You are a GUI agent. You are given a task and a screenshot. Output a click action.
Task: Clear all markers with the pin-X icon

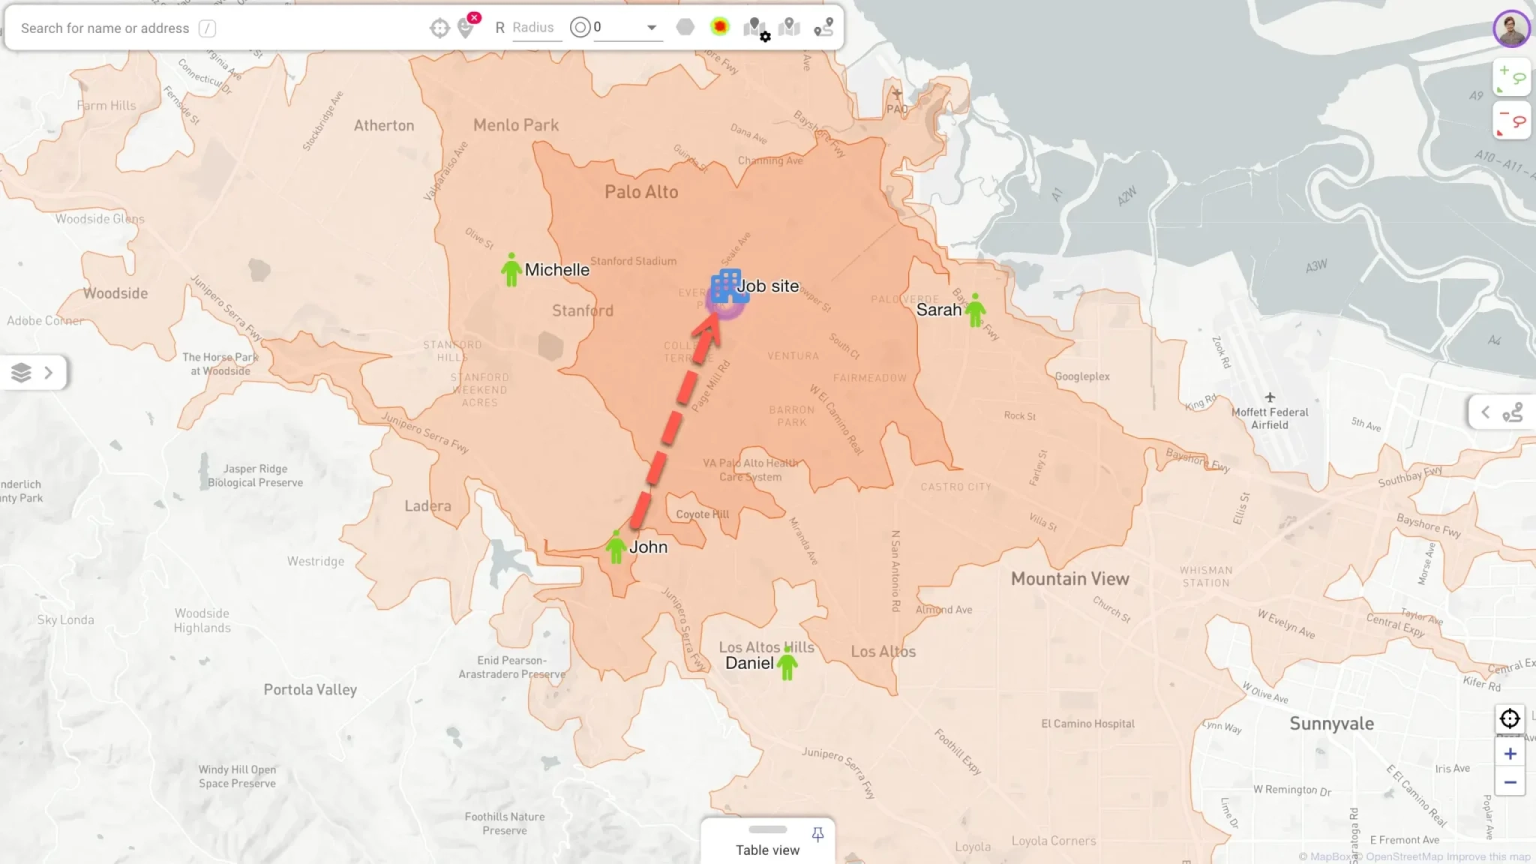(465, 27)
